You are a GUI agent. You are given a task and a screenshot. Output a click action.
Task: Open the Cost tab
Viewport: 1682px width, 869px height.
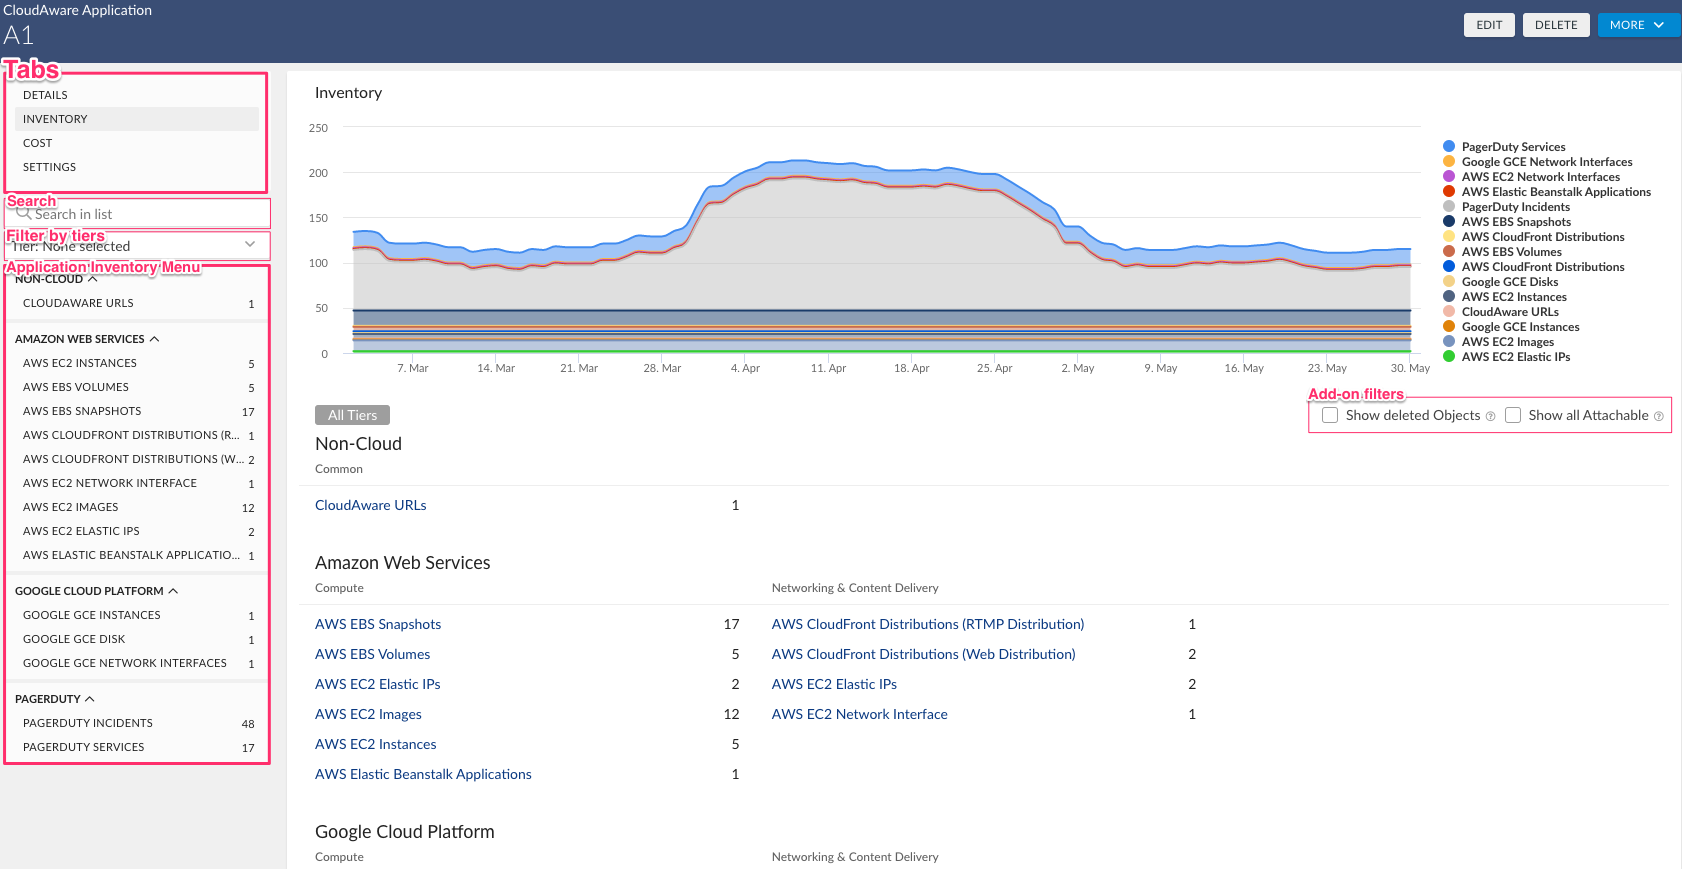[137, 143]
